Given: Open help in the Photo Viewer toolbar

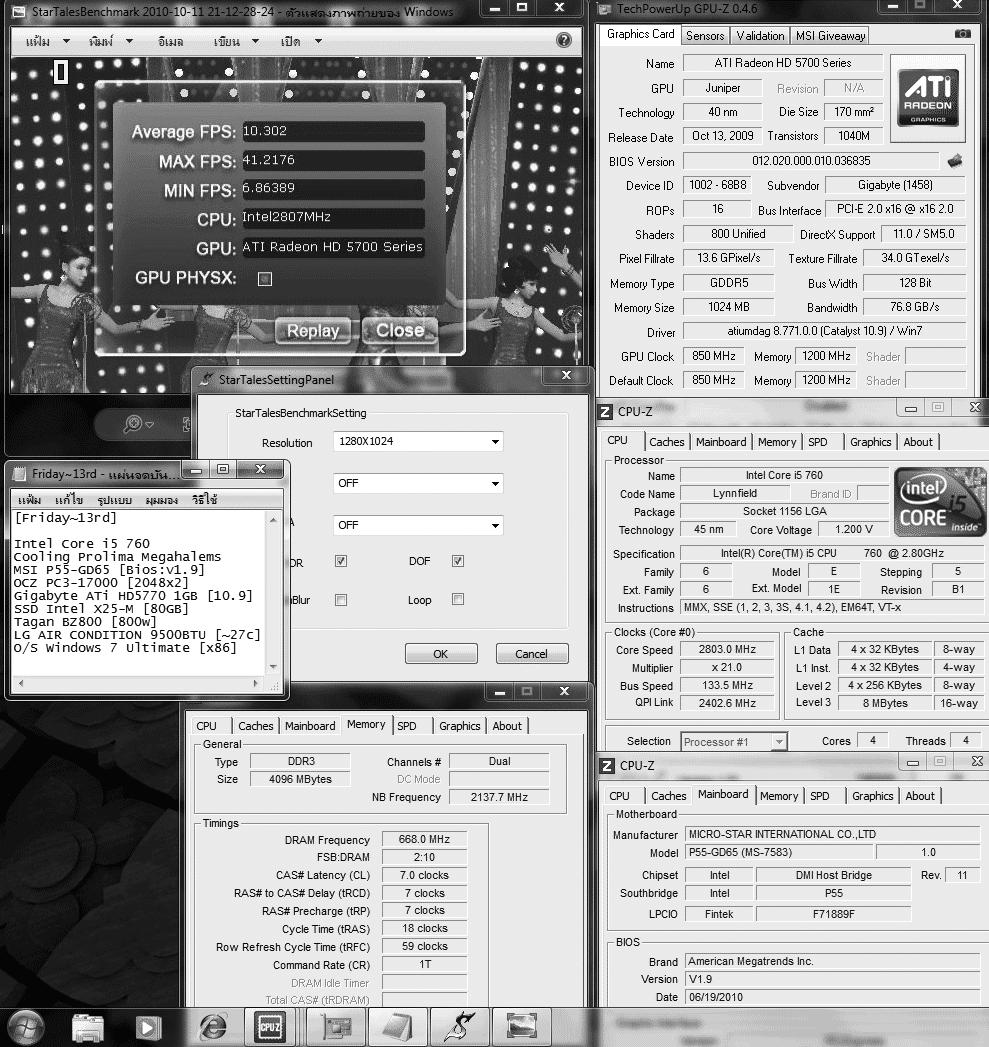Looking at the screenshot, I should pyautogui.click(x=564, y=40).
